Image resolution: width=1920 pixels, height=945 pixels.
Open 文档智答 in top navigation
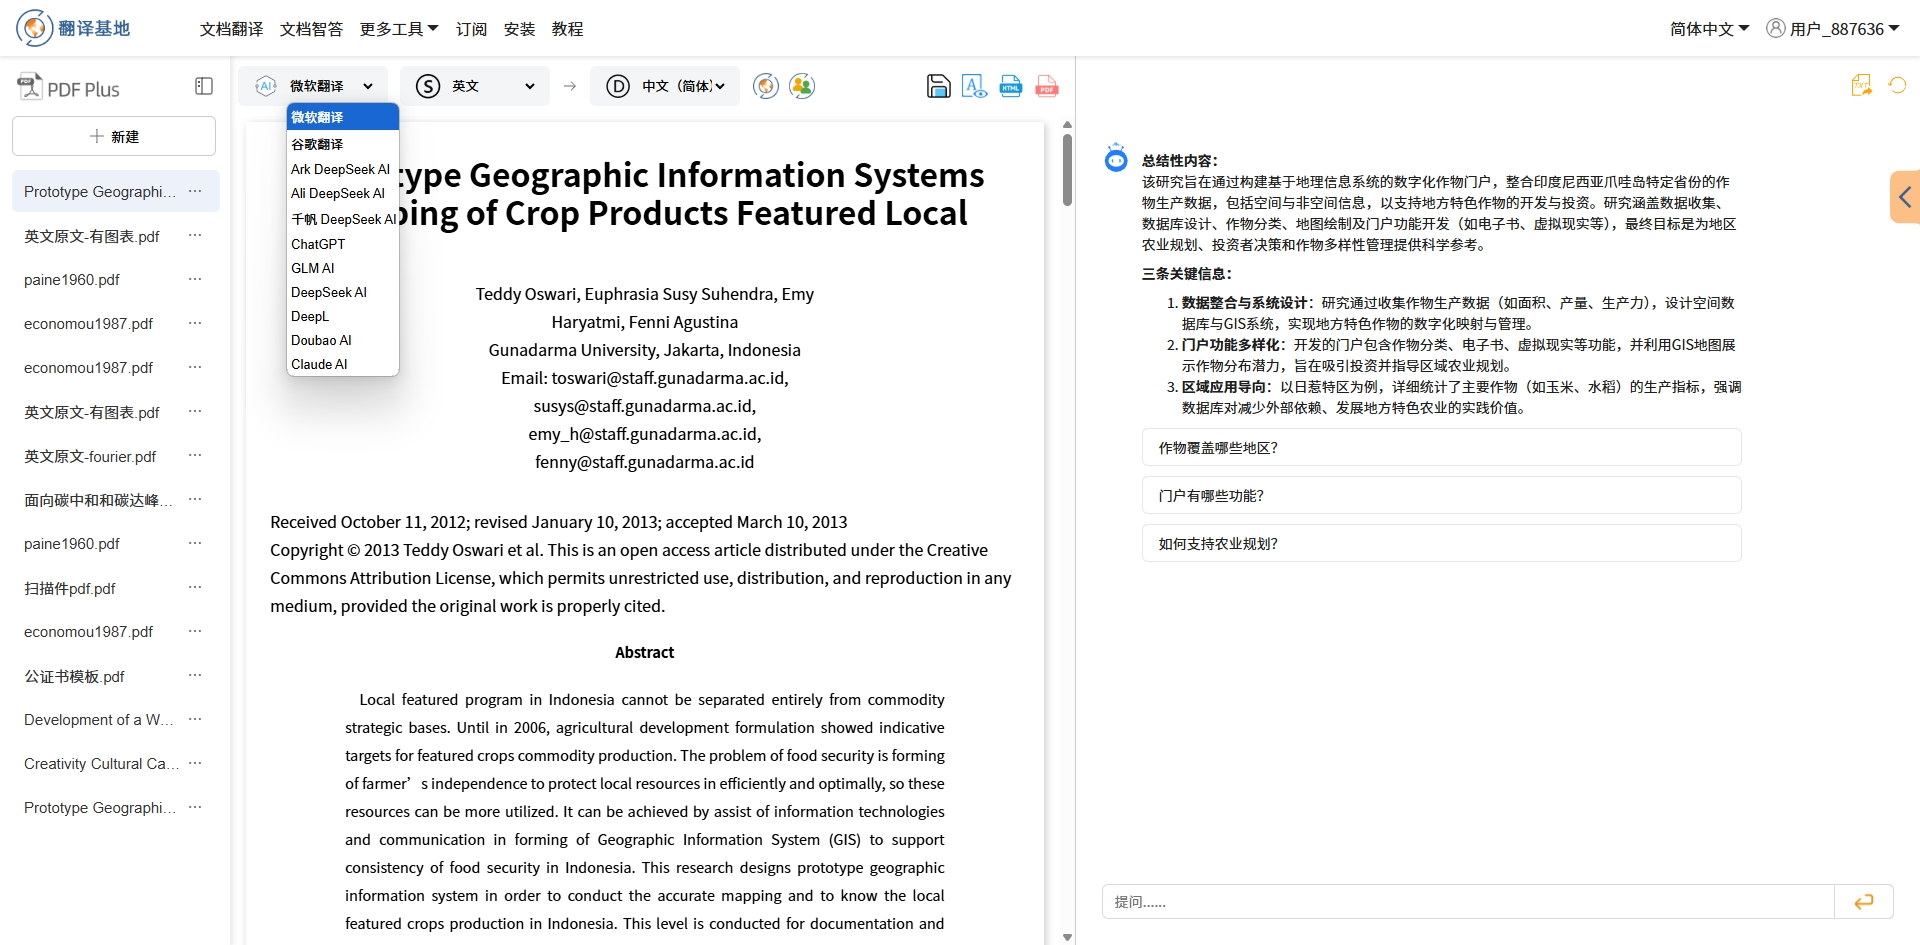311,29
